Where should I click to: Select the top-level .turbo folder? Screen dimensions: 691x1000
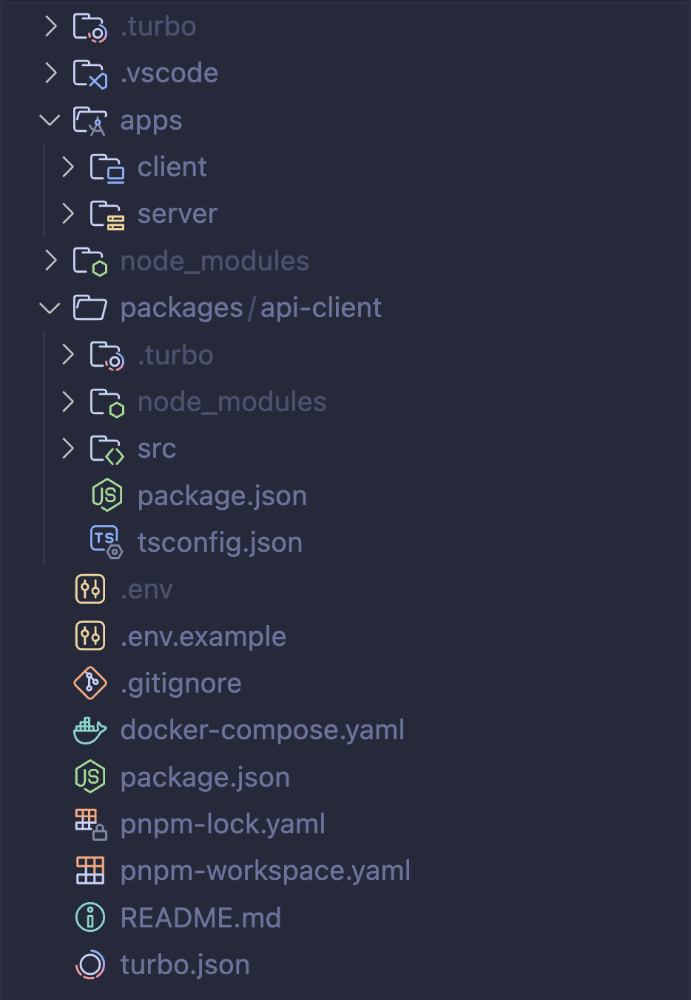(x=157, y=26)
